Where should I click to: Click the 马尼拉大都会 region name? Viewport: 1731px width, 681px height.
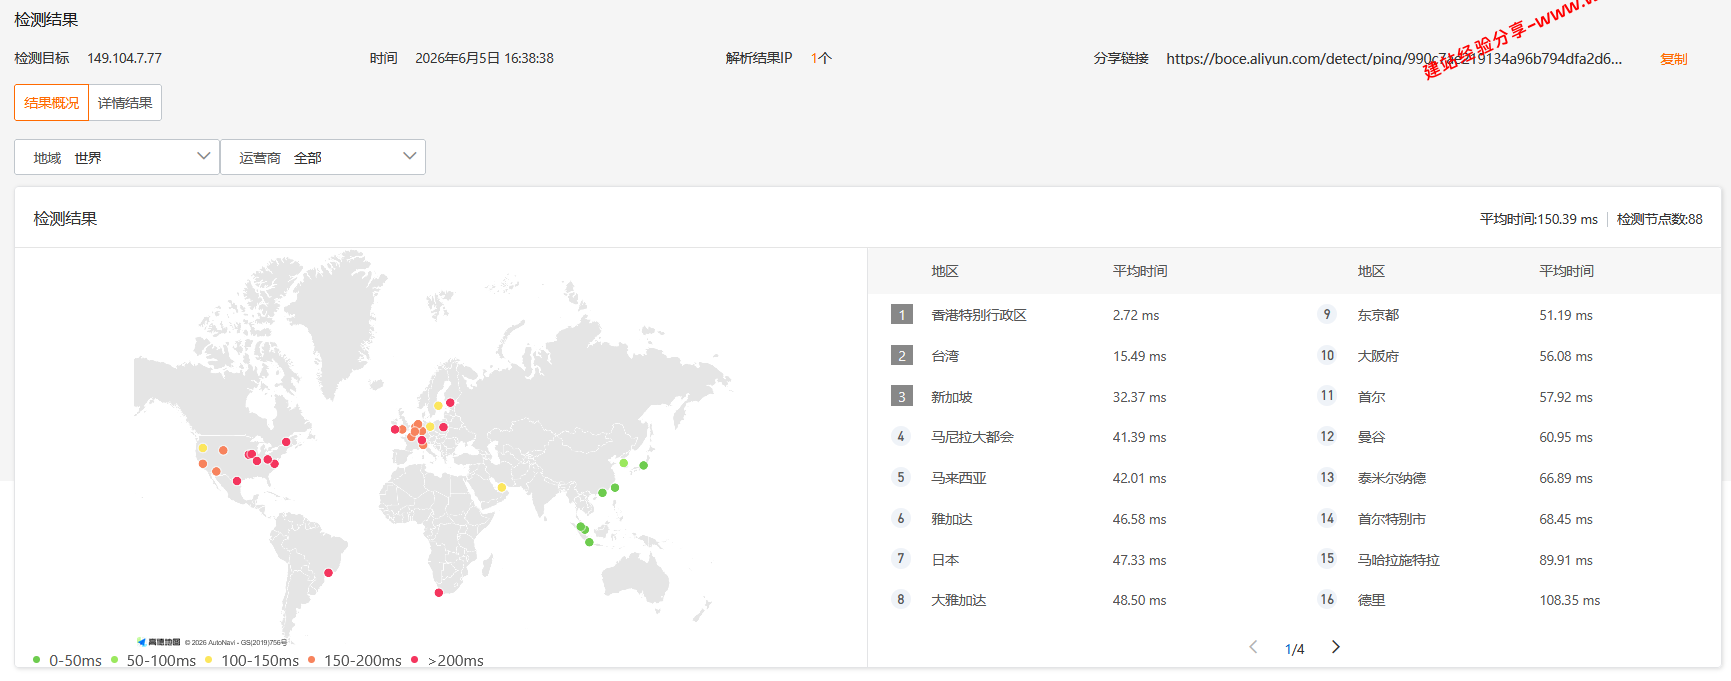point(972,437)
